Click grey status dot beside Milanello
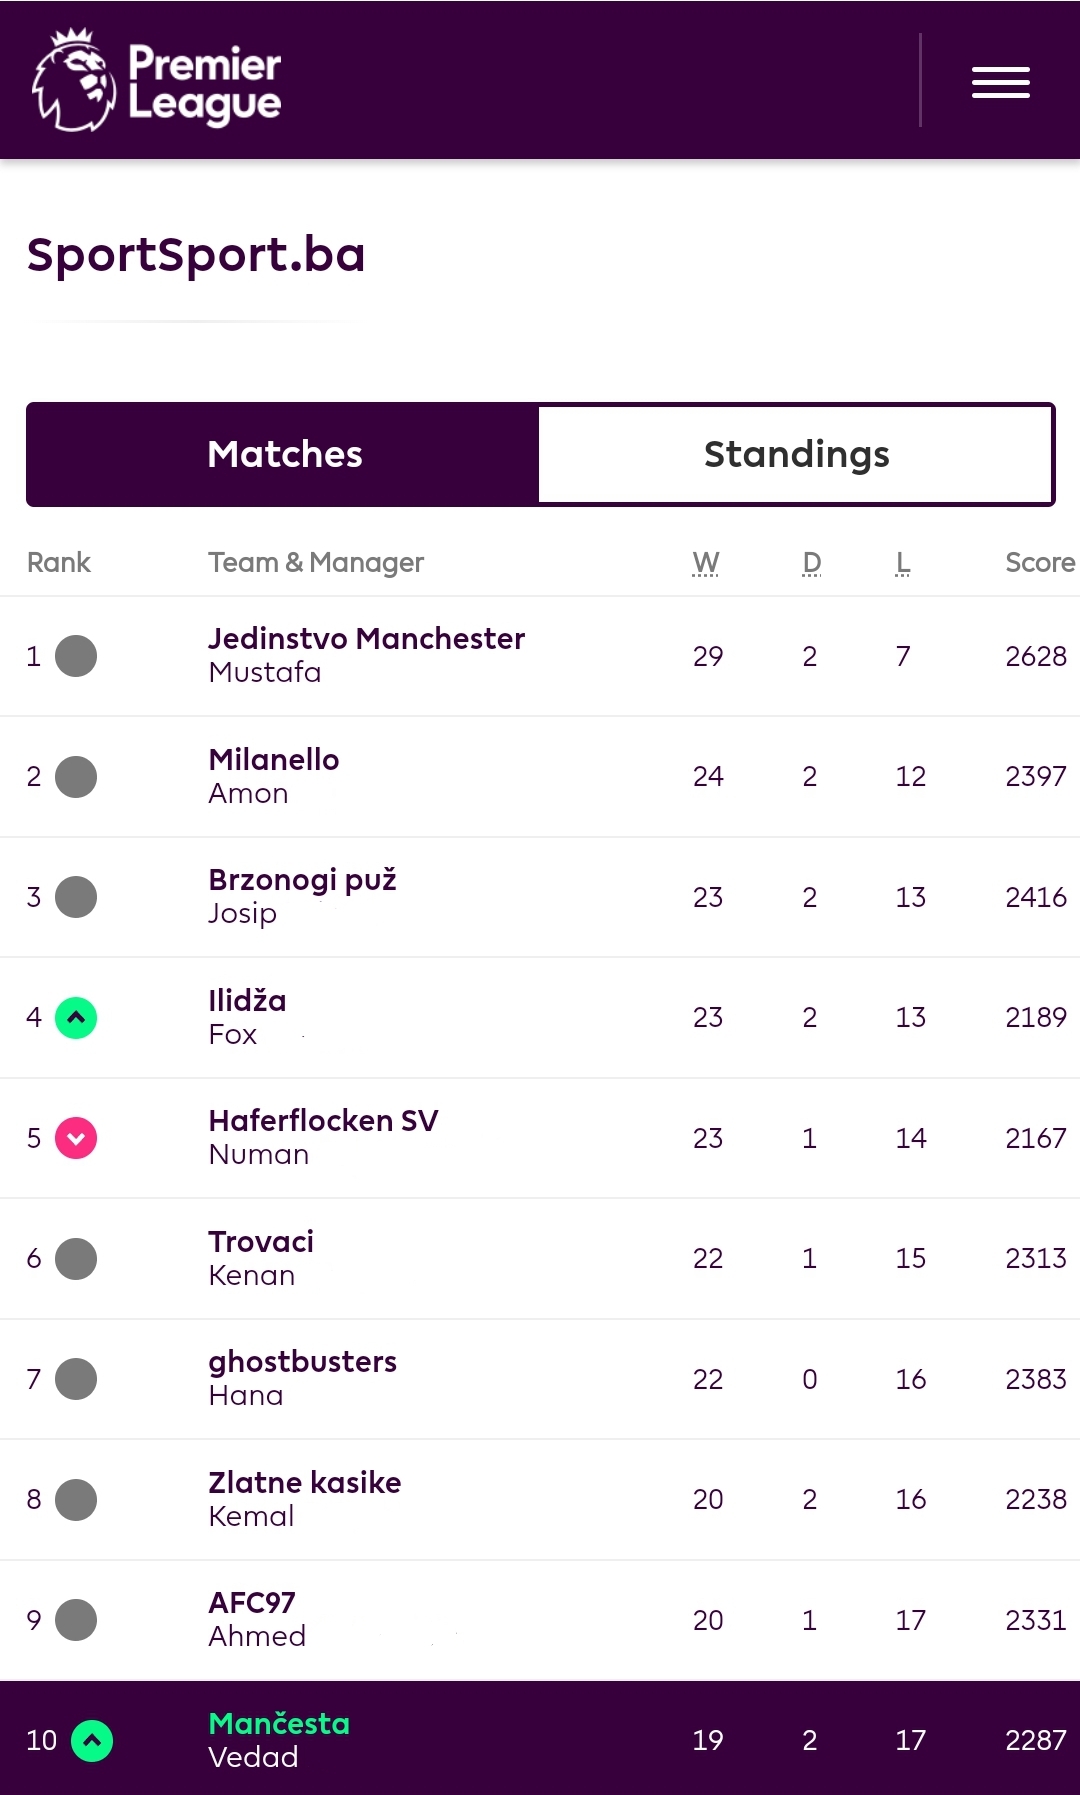Image resolution: width=1080 pixels, height=1795 pixels. click(x=76, y=777)
